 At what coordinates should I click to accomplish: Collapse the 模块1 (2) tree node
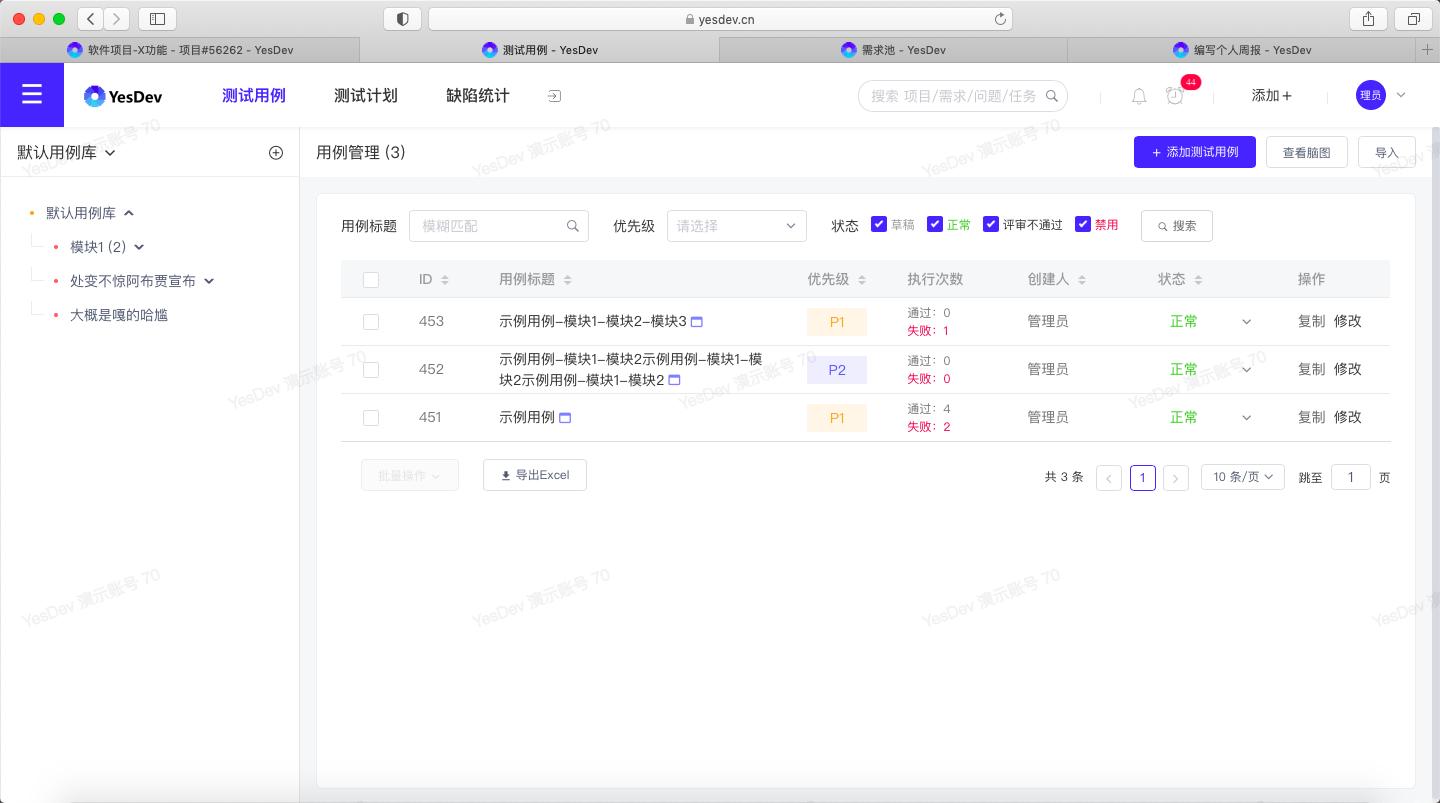click(139, 247)
